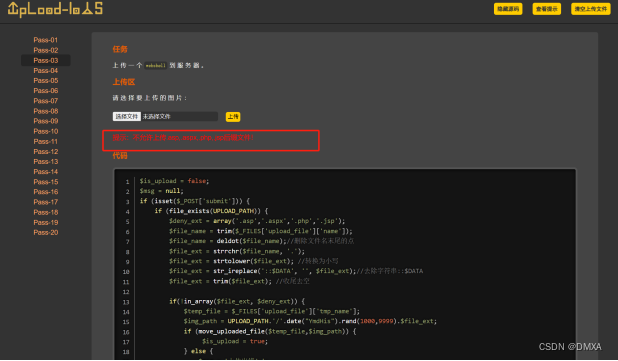The width and height of the screenshot is (618, 361).
Task: Go to Pass-12 level
Action: pos(46,151)
